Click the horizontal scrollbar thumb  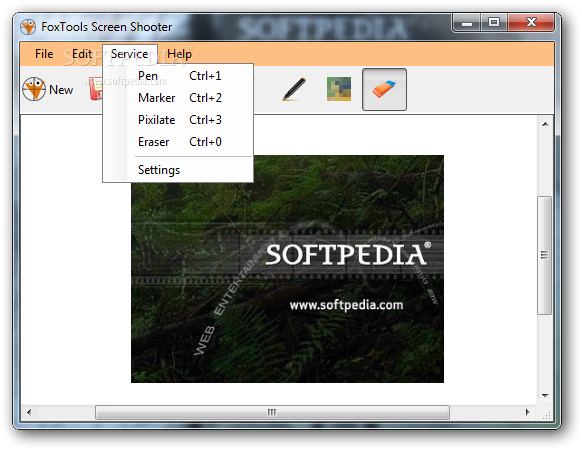tap(272, 412)
